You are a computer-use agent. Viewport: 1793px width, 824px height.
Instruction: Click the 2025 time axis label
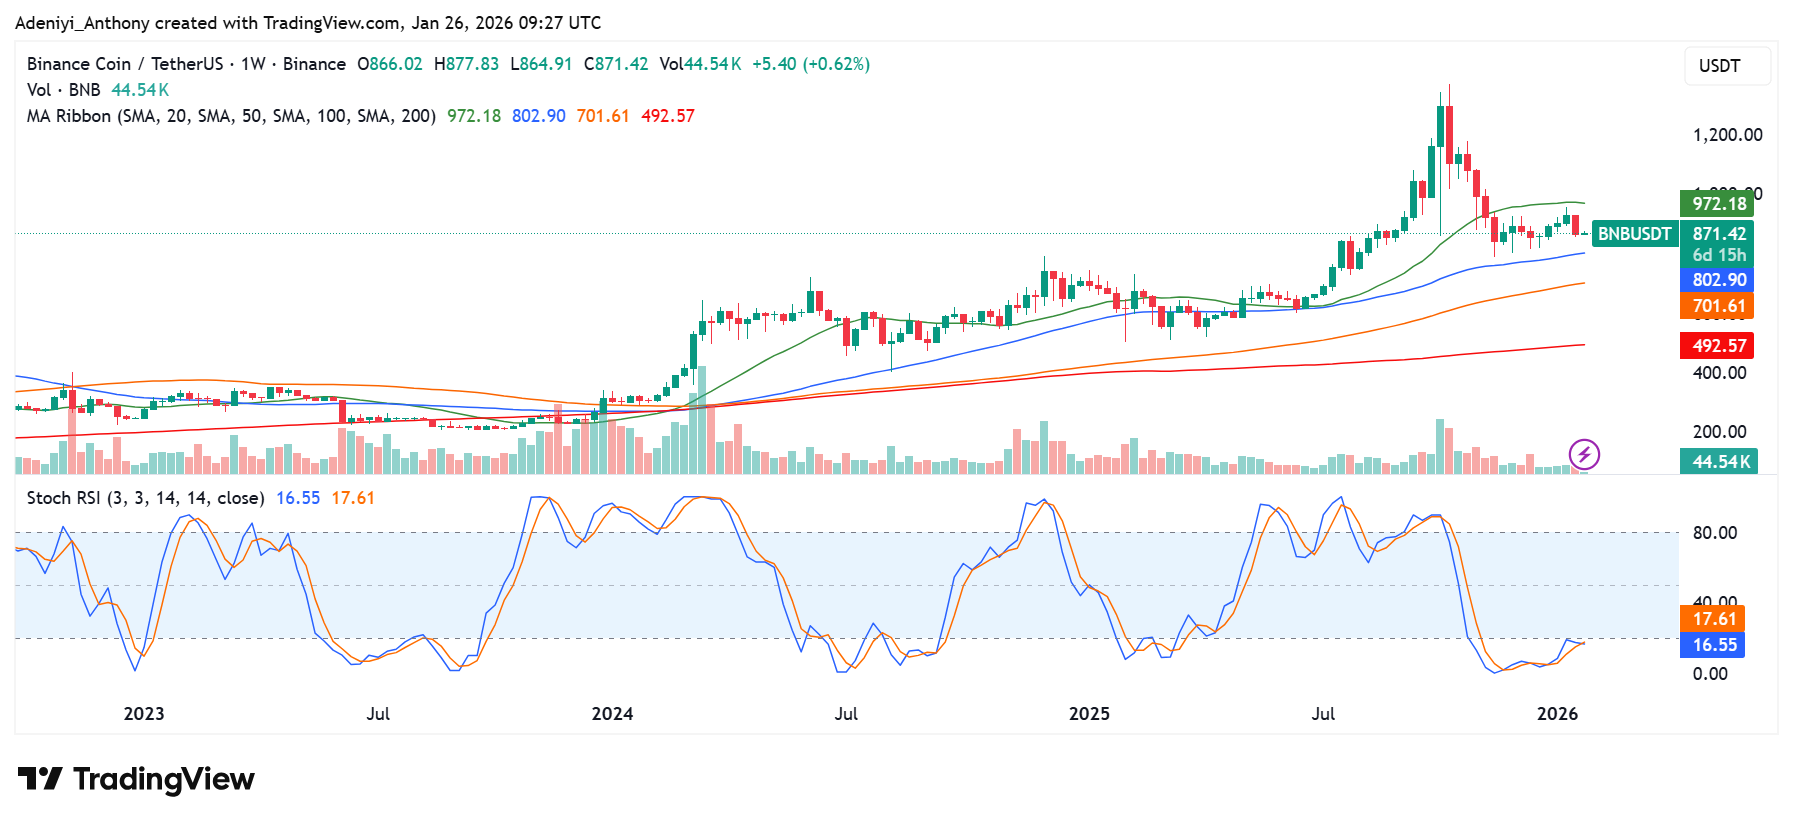pyautogui.click(x=1089, y=714)
